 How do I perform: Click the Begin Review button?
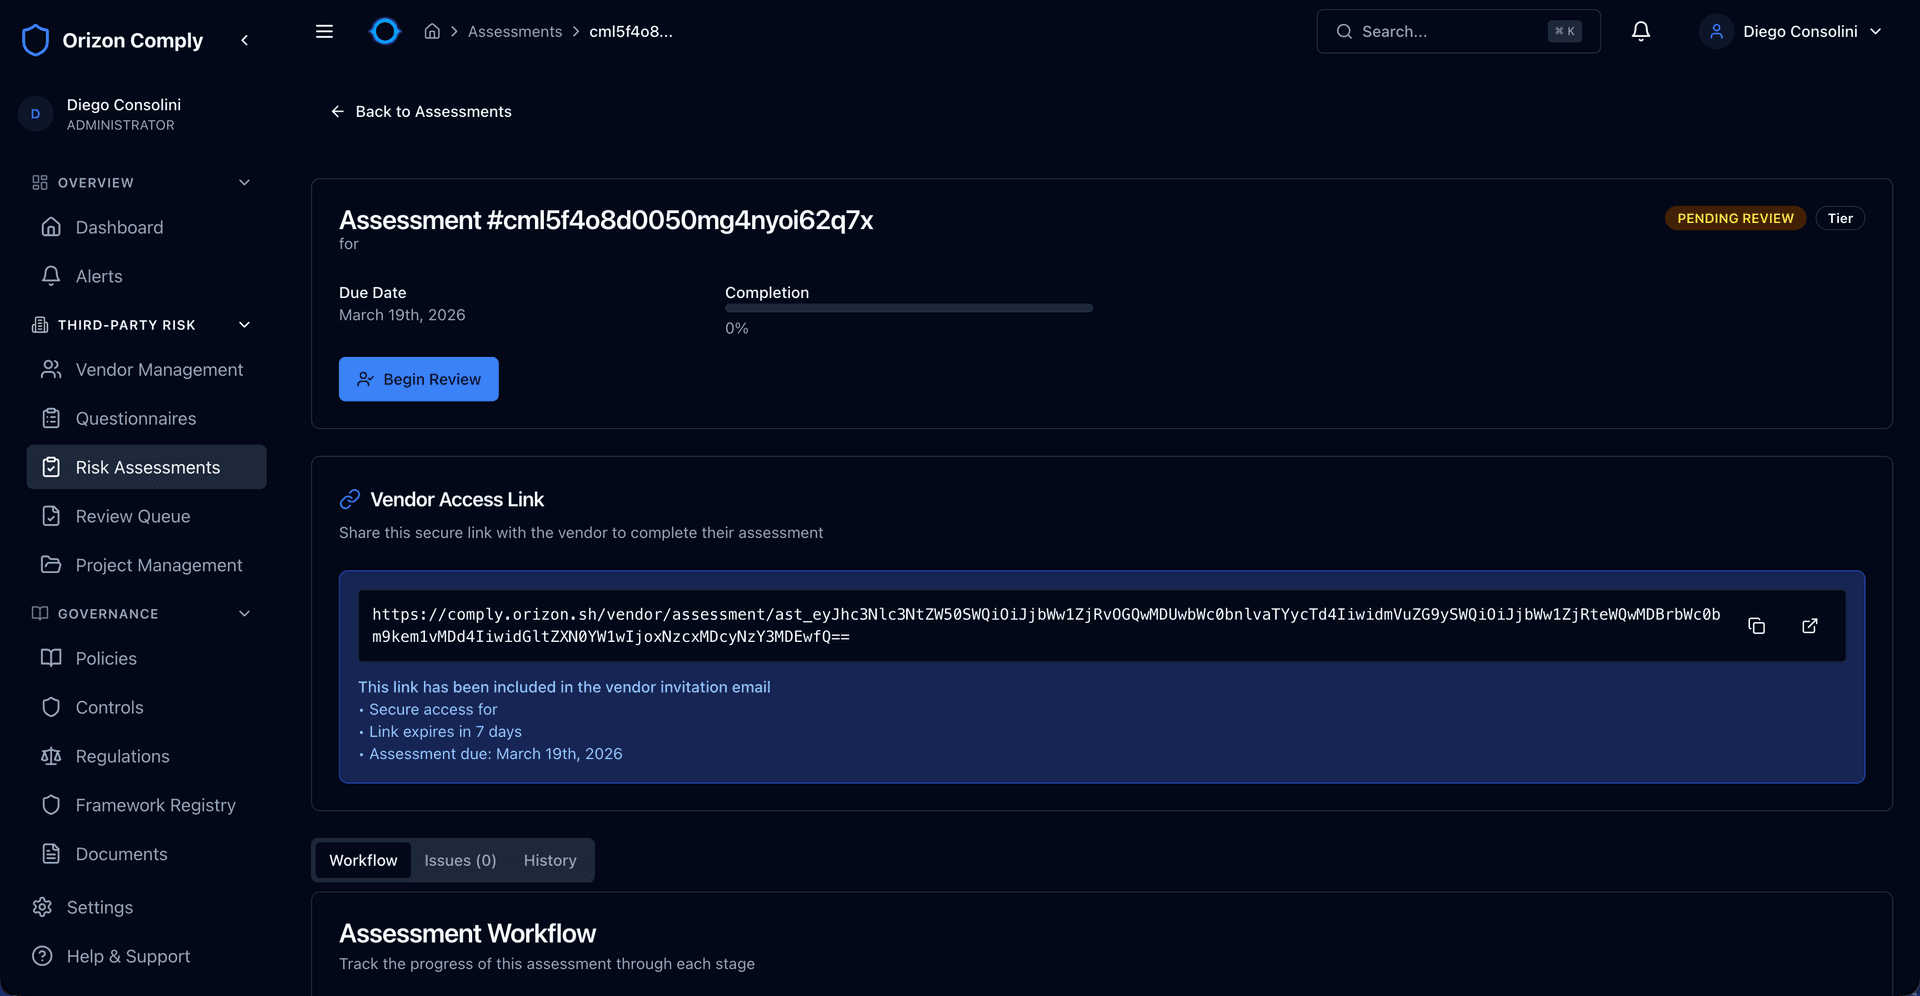[x=418, y=379]
